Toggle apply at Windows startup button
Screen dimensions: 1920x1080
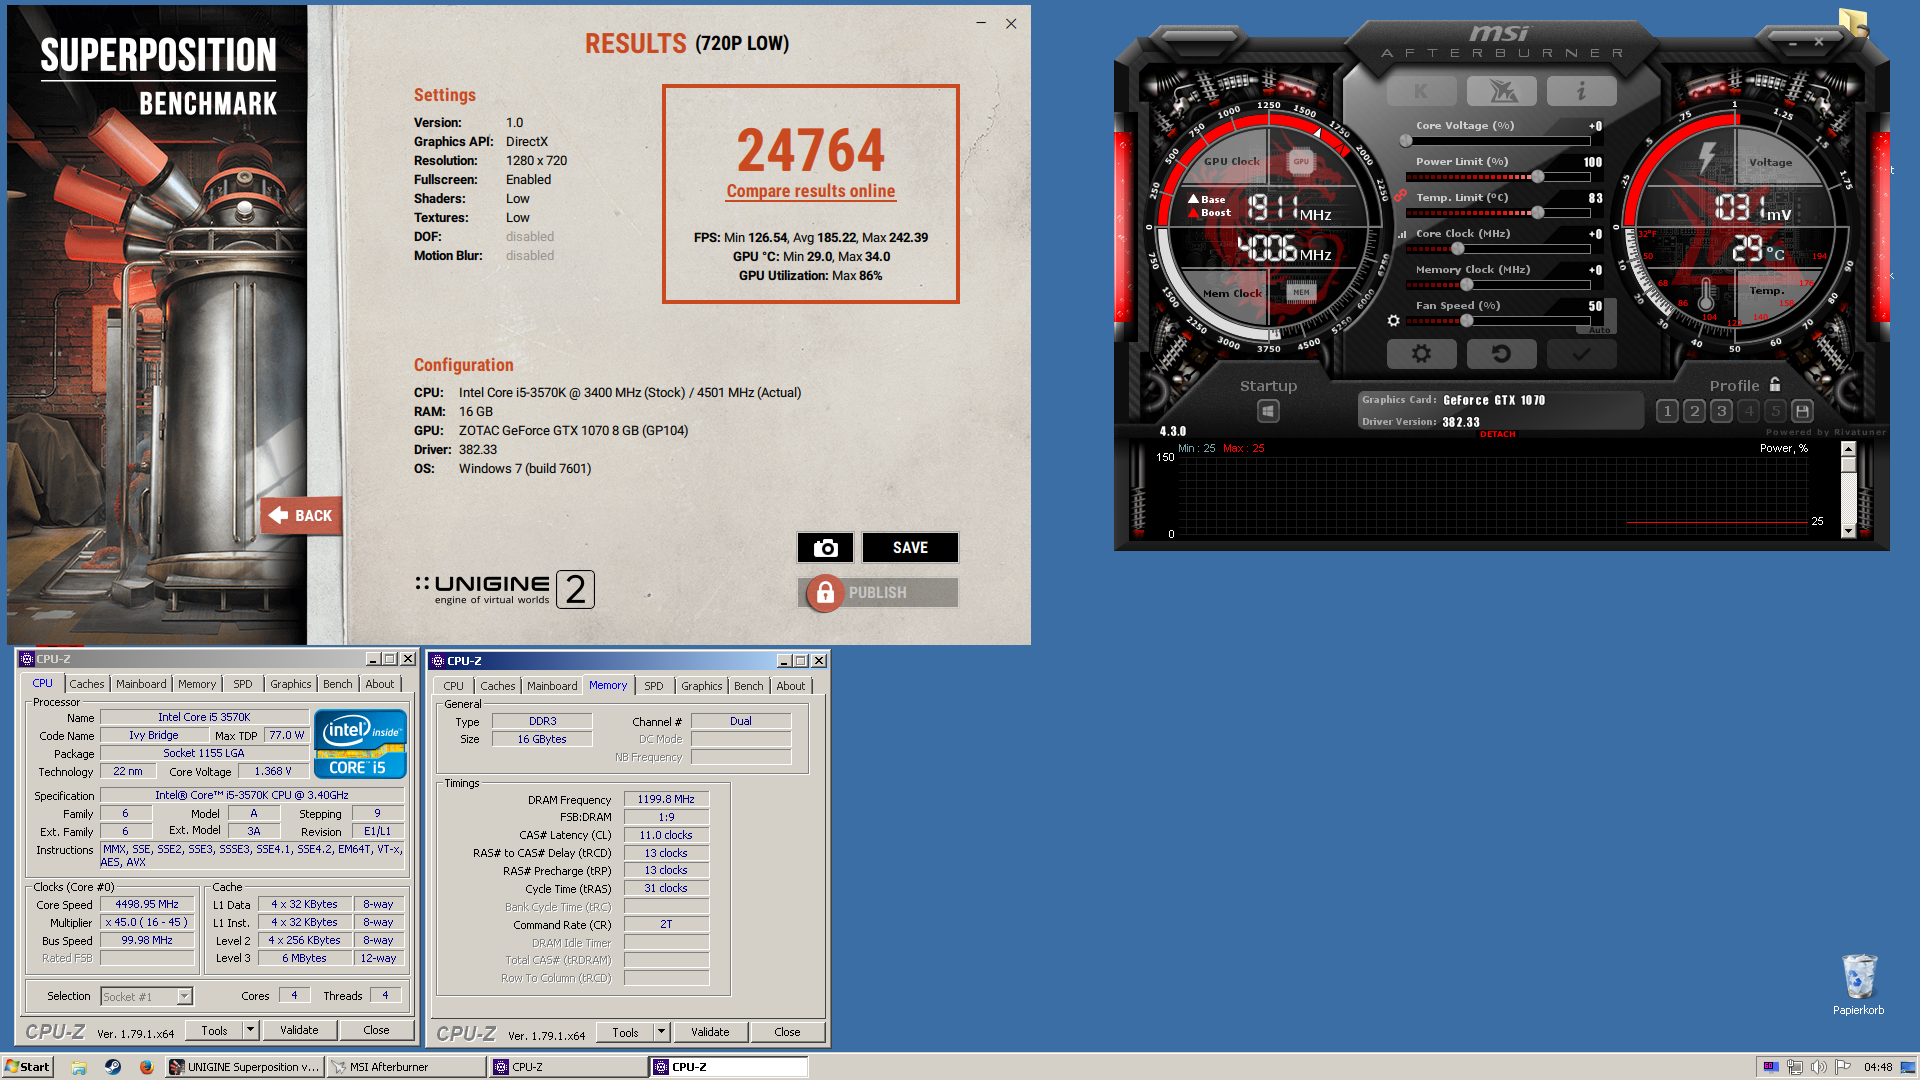pyautogui.click(x=1268, y=411)
